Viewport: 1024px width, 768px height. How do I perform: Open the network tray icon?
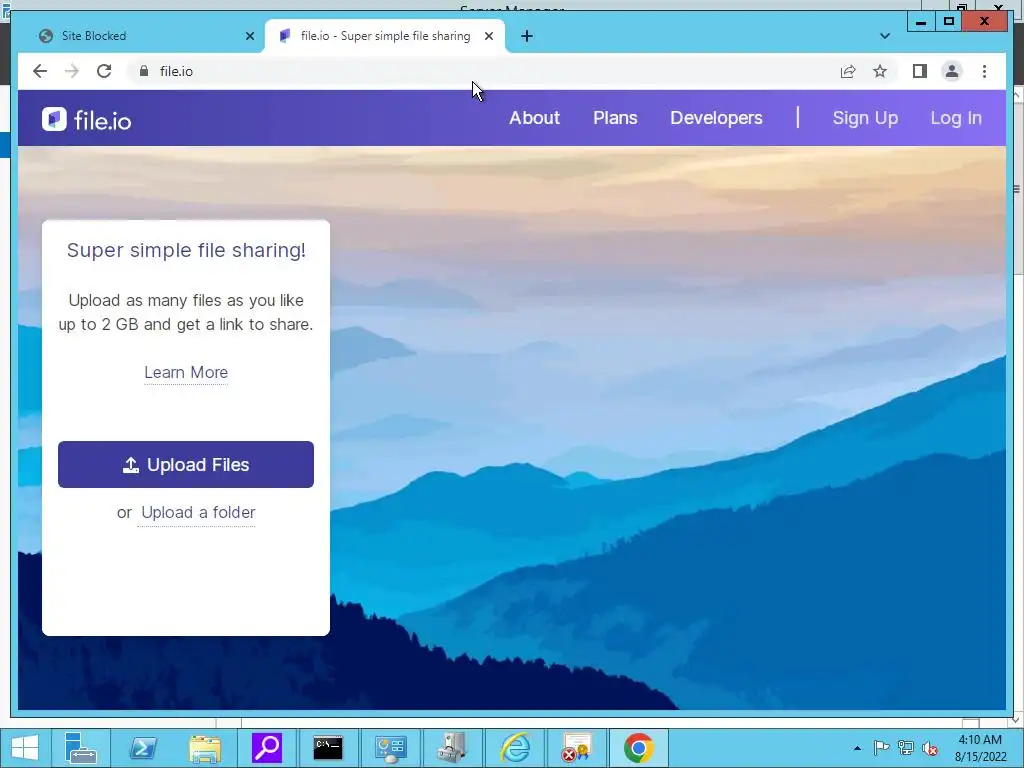tap(905, 748)
